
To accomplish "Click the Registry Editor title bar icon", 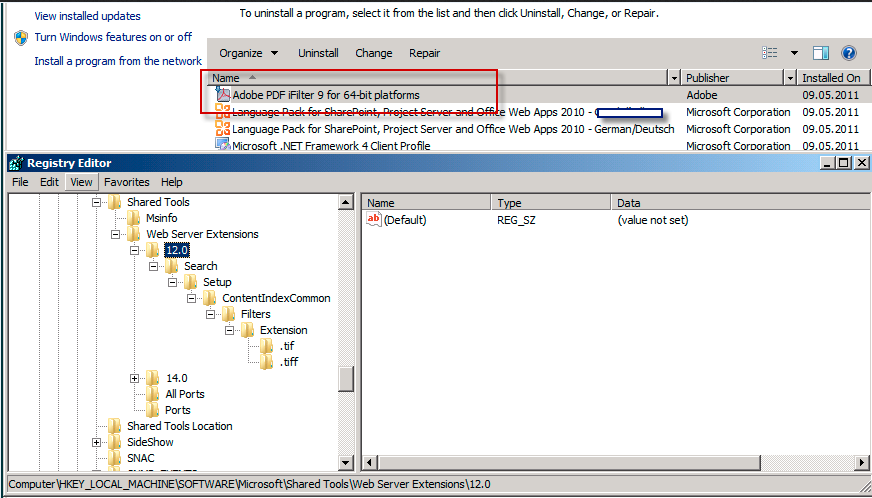I will pyautogui.click(x=17, y=163).
